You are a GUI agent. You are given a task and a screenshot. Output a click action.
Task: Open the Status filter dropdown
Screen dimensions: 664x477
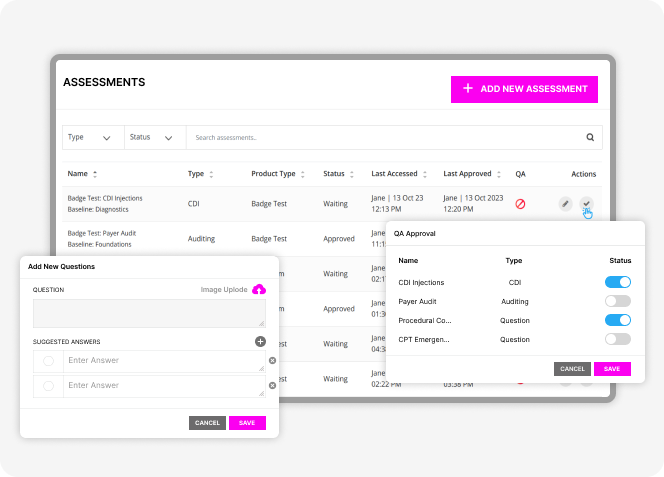point(153,138)
